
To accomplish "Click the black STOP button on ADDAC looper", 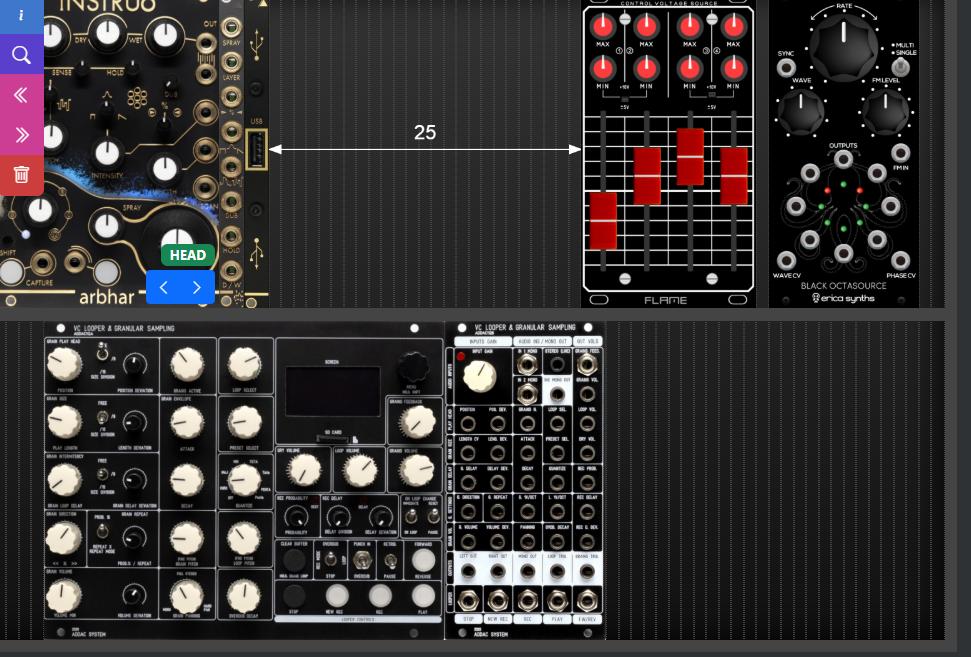I will [294, 596].
